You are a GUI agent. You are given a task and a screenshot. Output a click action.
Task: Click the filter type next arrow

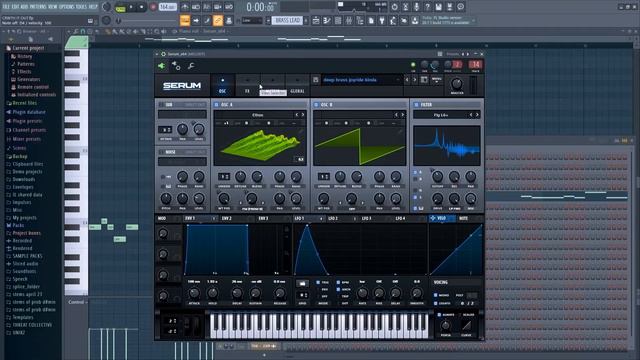click(477, 115)
